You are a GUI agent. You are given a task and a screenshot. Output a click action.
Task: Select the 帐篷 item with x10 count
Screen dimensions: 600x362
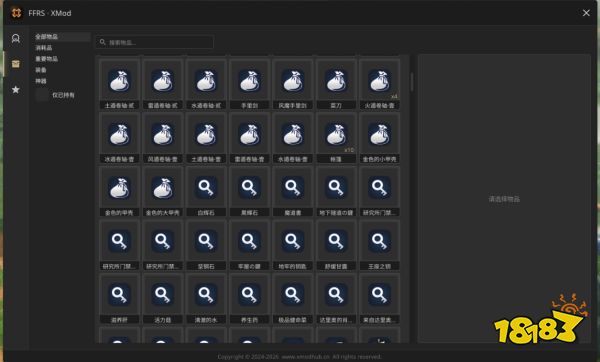[336, 138]
